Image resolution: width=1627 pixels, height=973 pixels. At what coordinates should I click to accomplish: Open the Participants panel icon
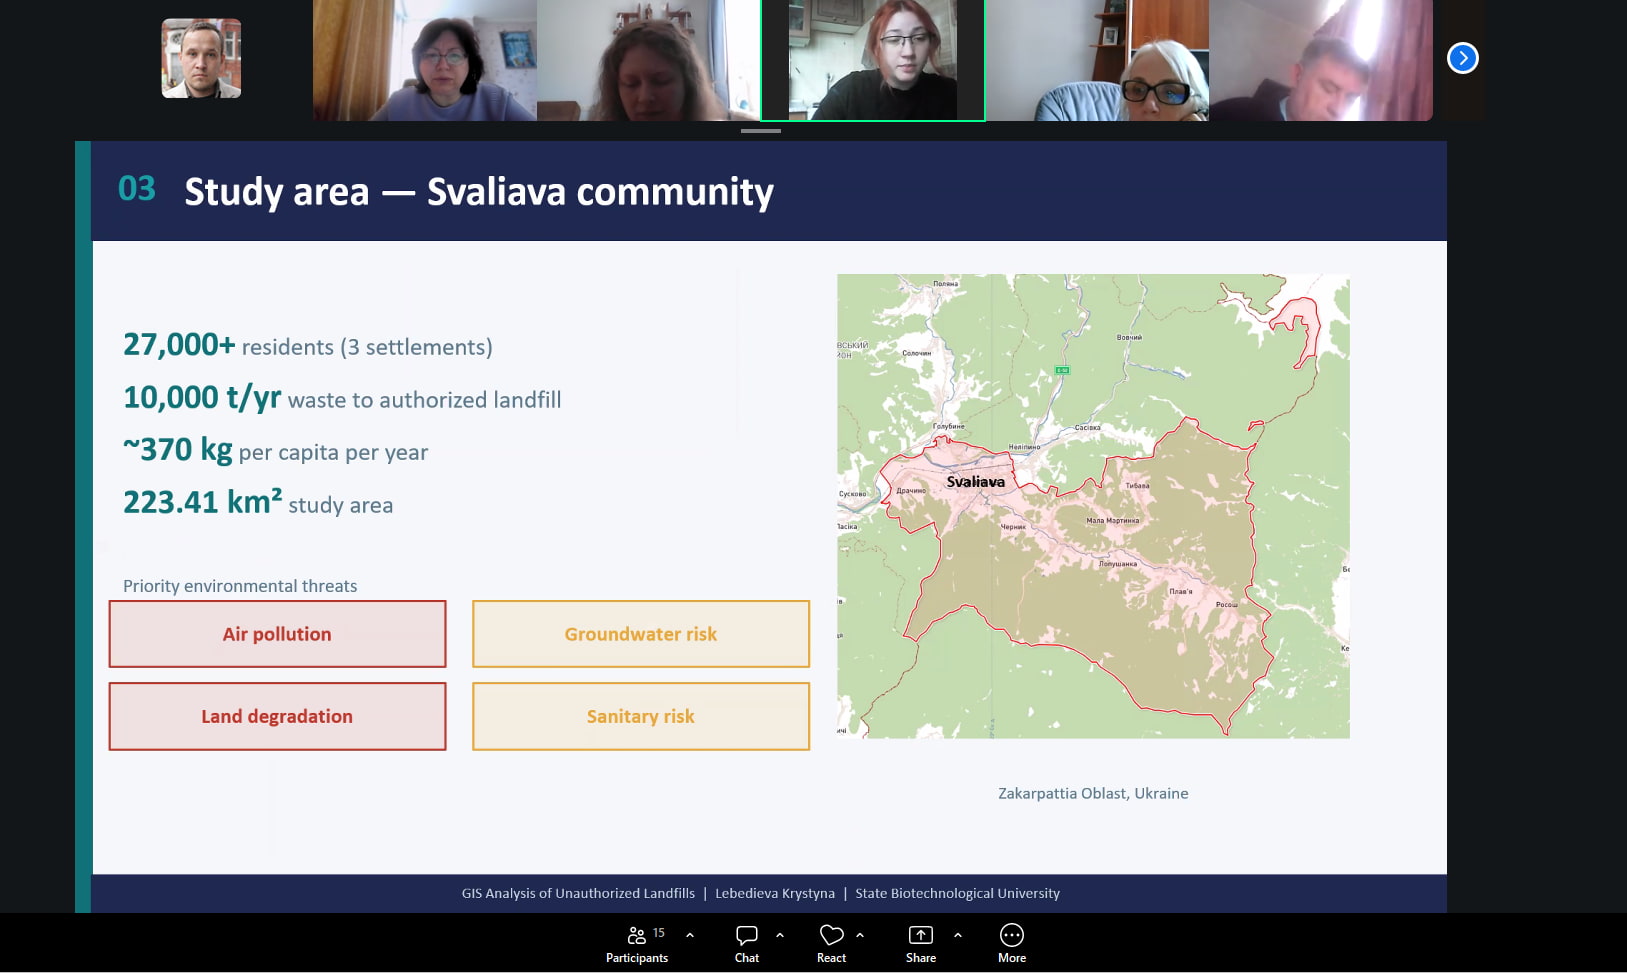pyautogui.click(x=636, y=935)
